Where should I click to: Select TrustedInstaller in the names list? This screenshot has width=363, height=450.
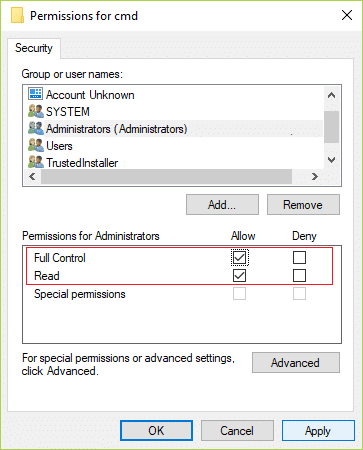[x=82, y=163]
